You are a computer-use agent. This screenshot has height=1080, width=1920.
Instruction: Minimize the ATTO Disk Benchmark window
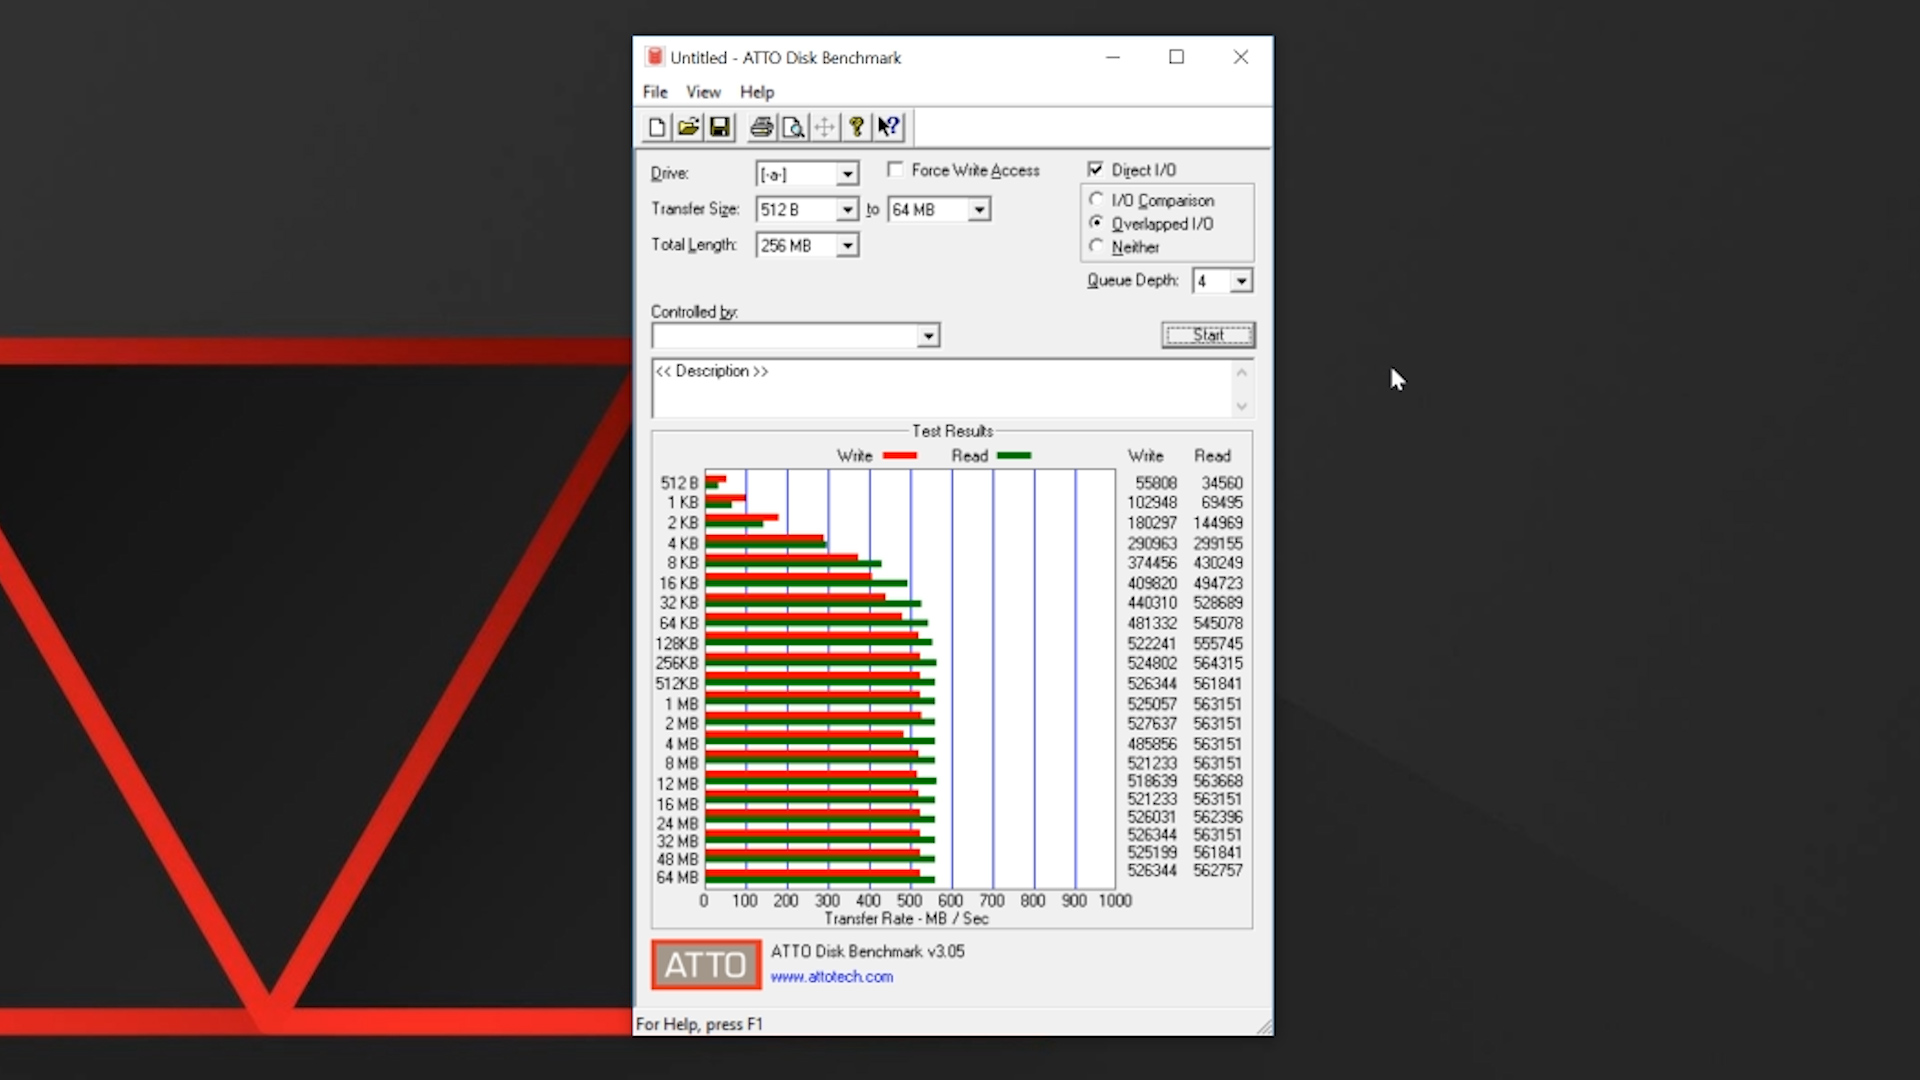coord(1112,57)
